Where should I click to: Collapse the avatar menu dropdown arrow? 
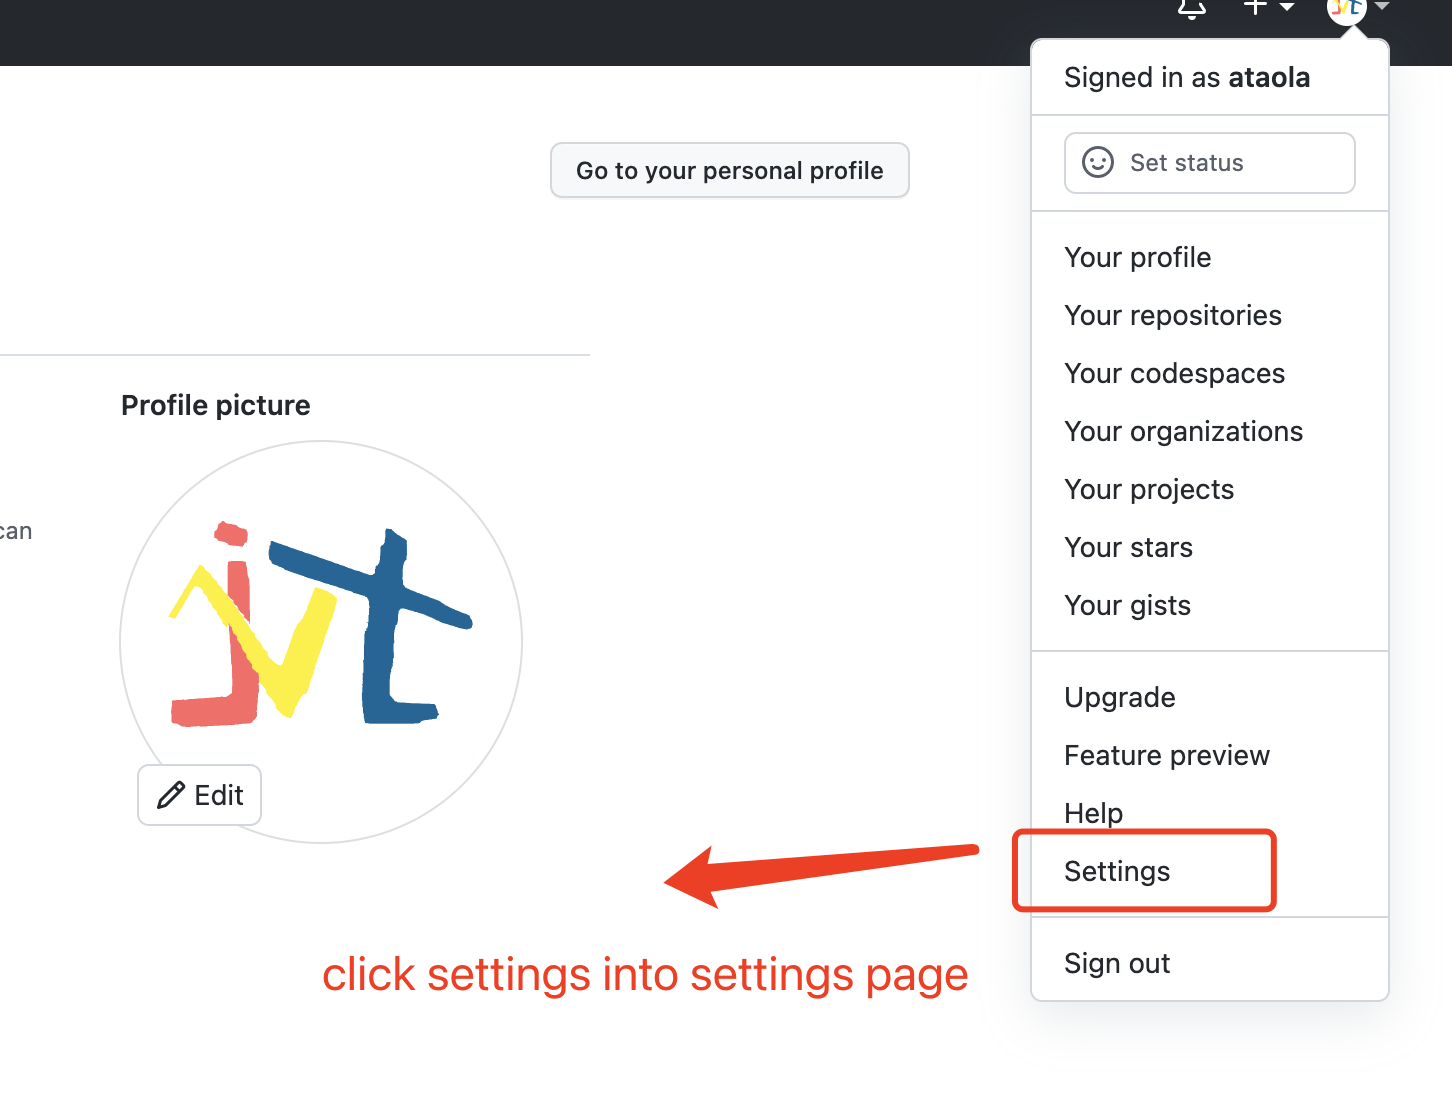pos(1382,6)
